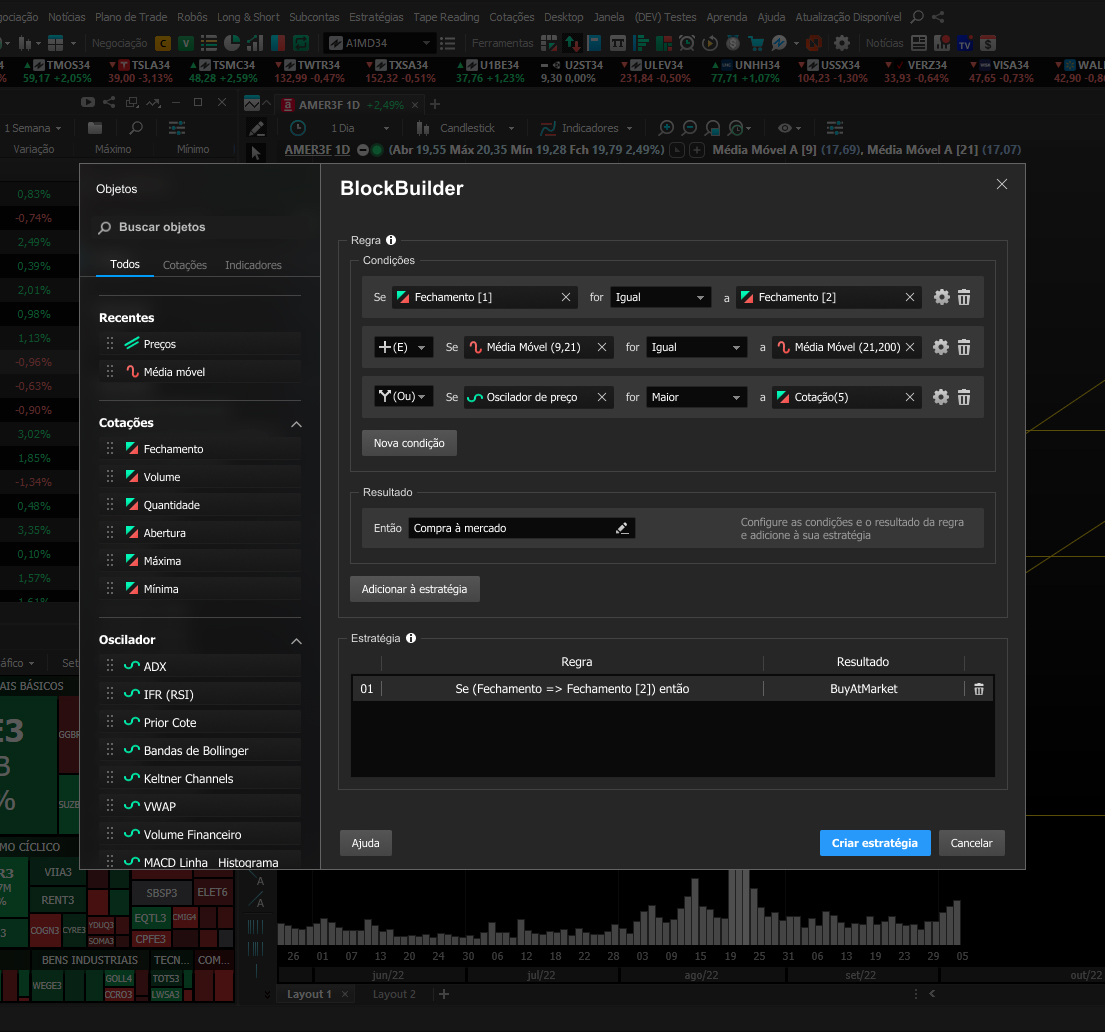1105x1032 pixels.
Task: Open the TV icon in the Notícias toolbar
Action: point(965,43)
